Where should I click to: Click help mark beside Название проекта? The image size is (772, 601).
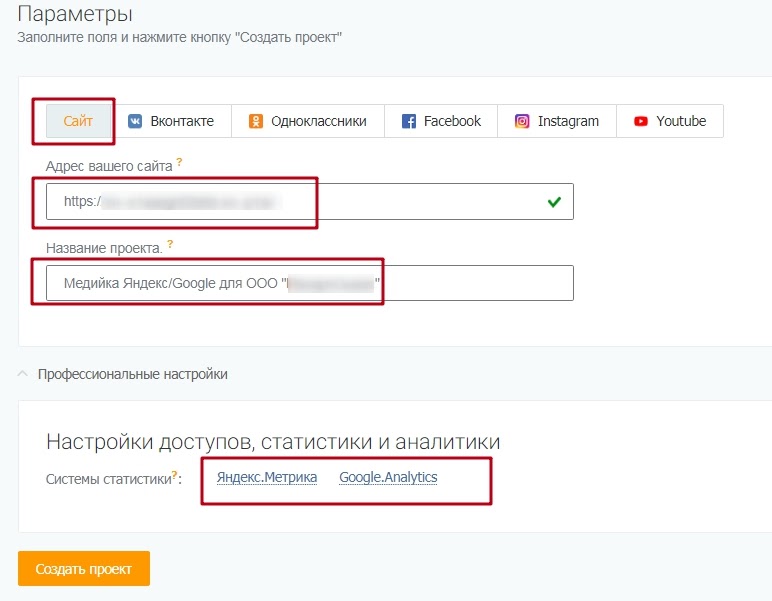[x=170, y=243]
